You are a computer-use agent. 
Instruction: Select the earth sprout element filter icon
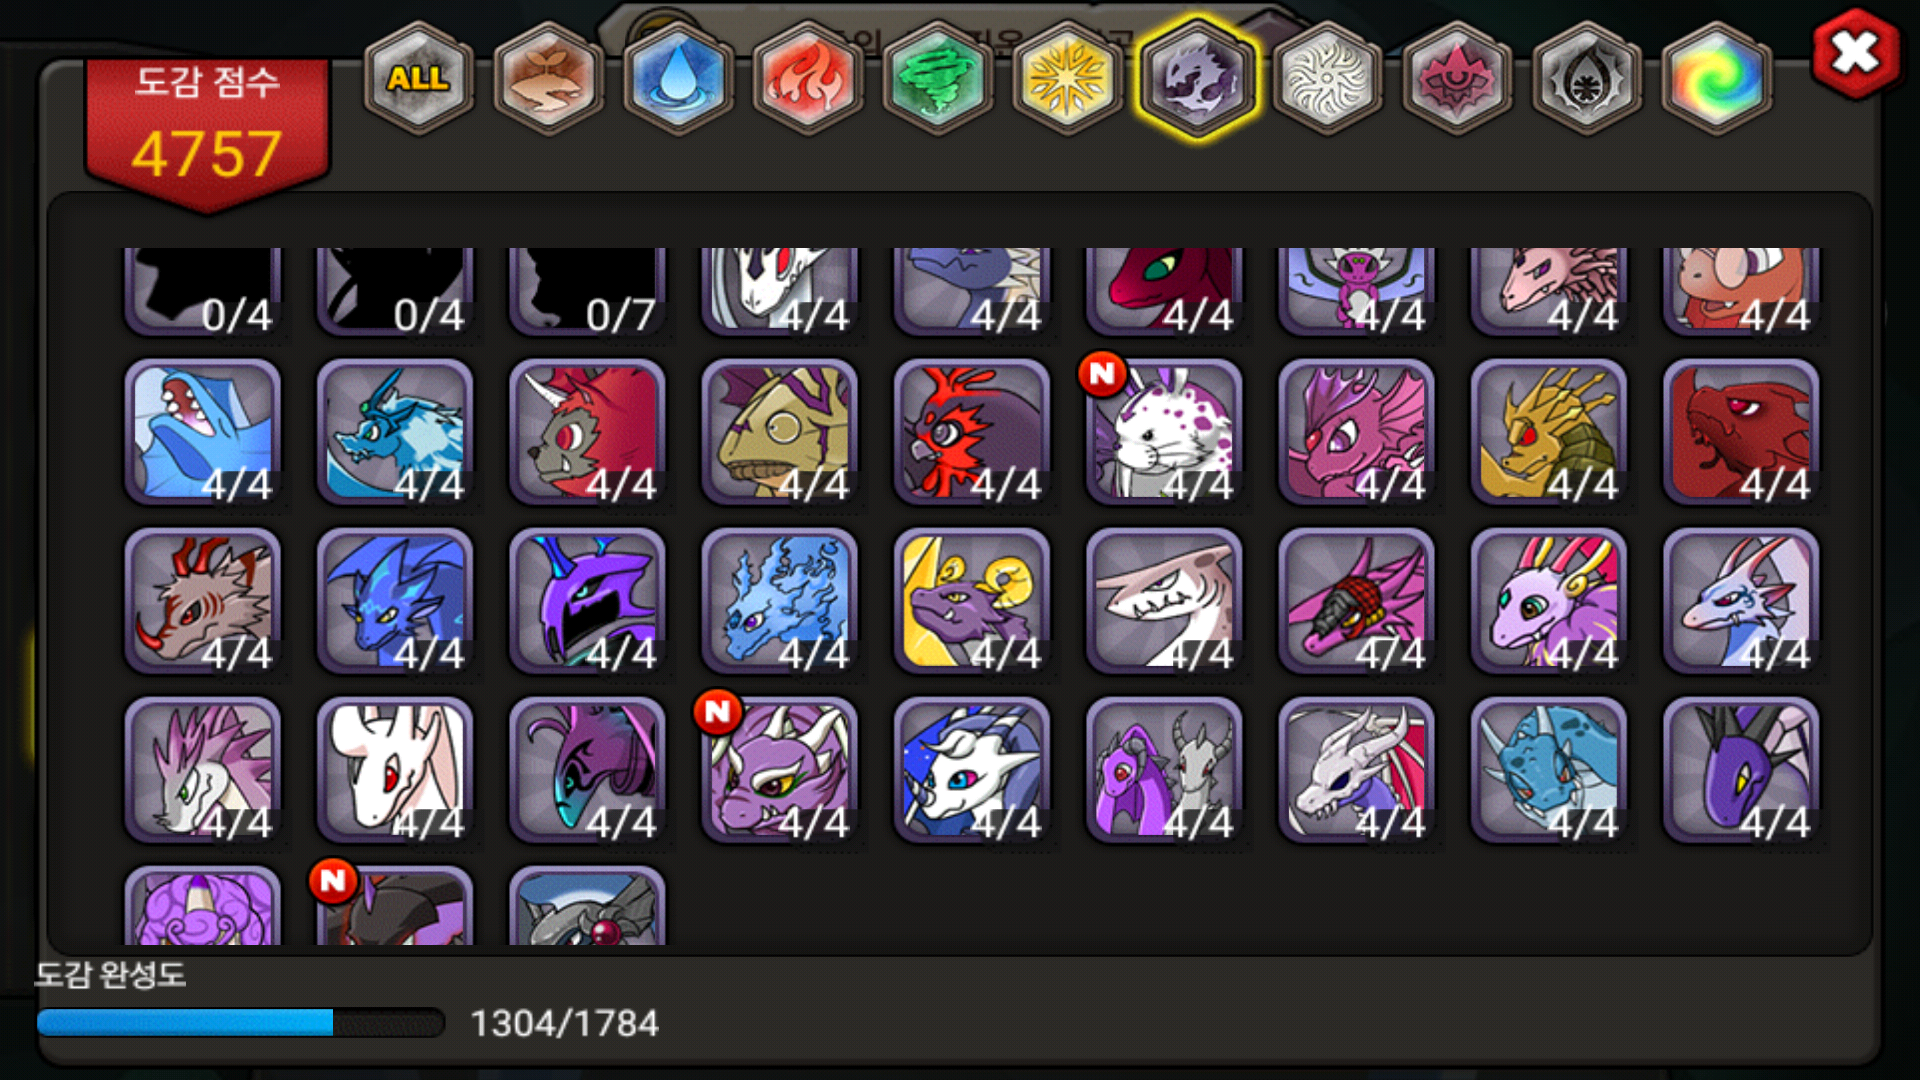(548, 78)
